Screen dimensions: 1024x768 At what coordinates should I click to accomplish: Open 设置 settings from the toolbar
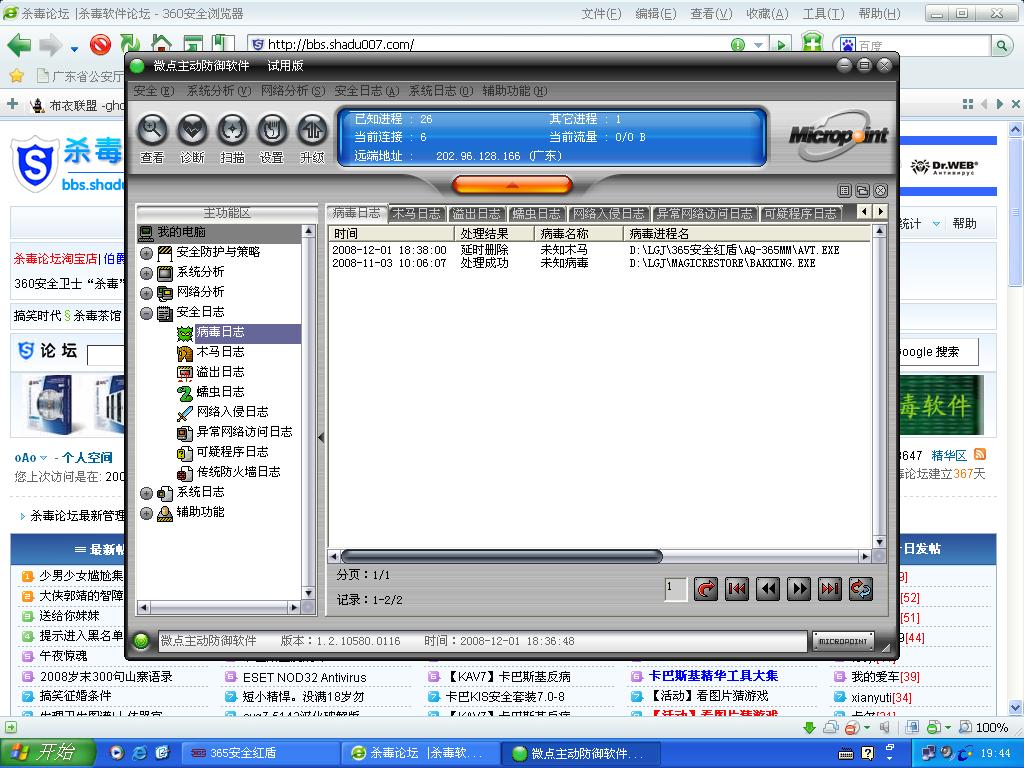point(272,131)
